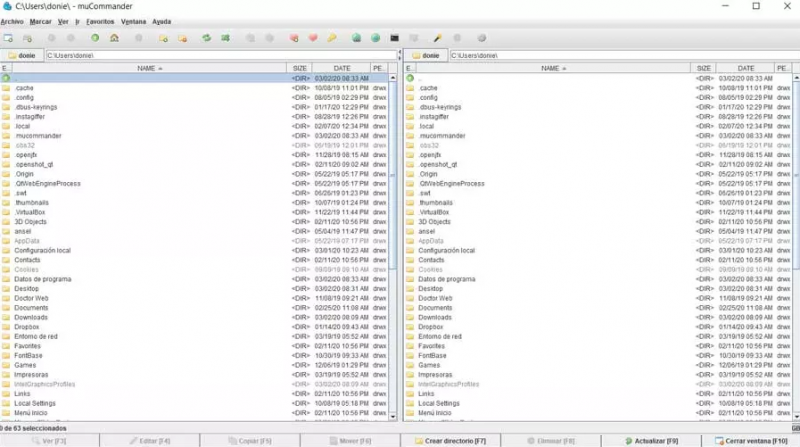The height and width of the screenshot is (447, 800).
Task: Click the swap panels green arrows icon
Action: [x=206, y=38]
